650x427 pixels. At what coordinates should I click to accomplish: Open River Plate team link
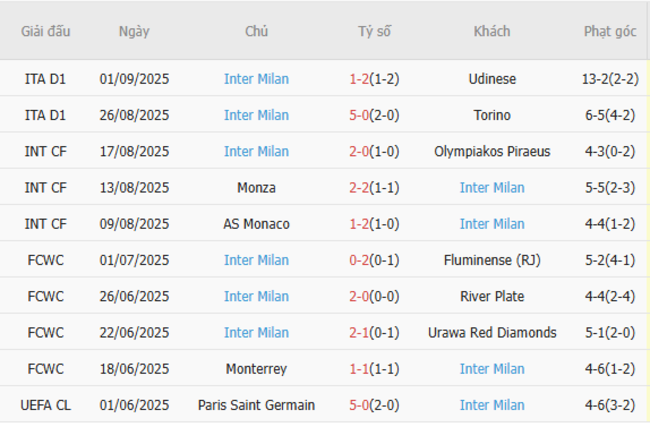click(x=492, y=296)
